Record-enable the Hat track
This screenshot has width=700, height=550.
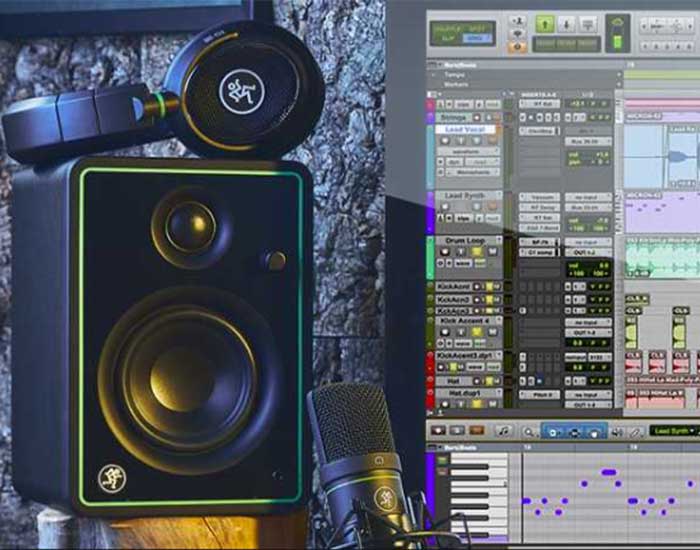click(477, 381)
